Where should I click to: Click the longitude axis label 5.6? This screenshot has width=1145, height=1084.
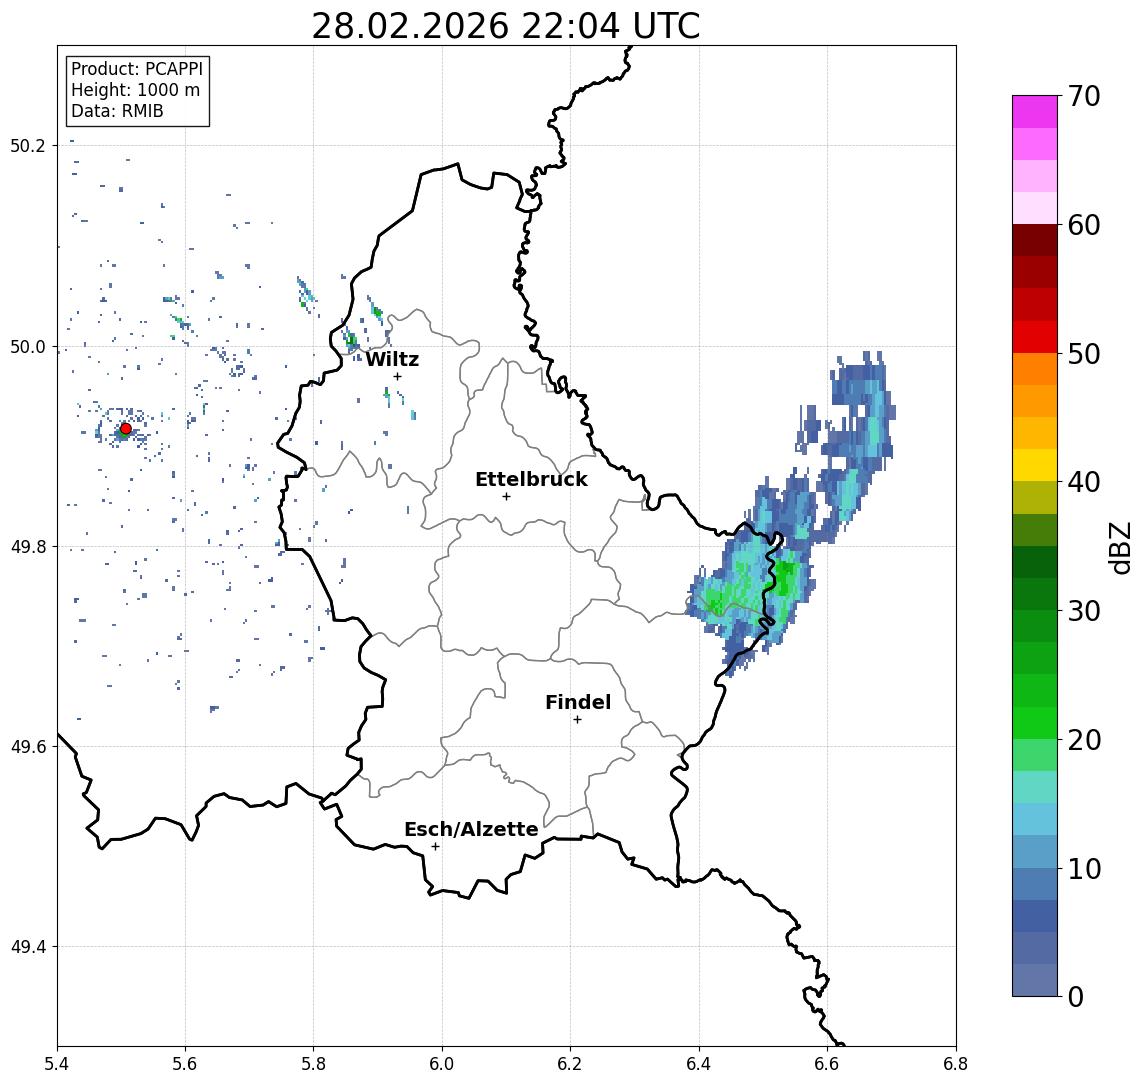(x=185, y=1064)
